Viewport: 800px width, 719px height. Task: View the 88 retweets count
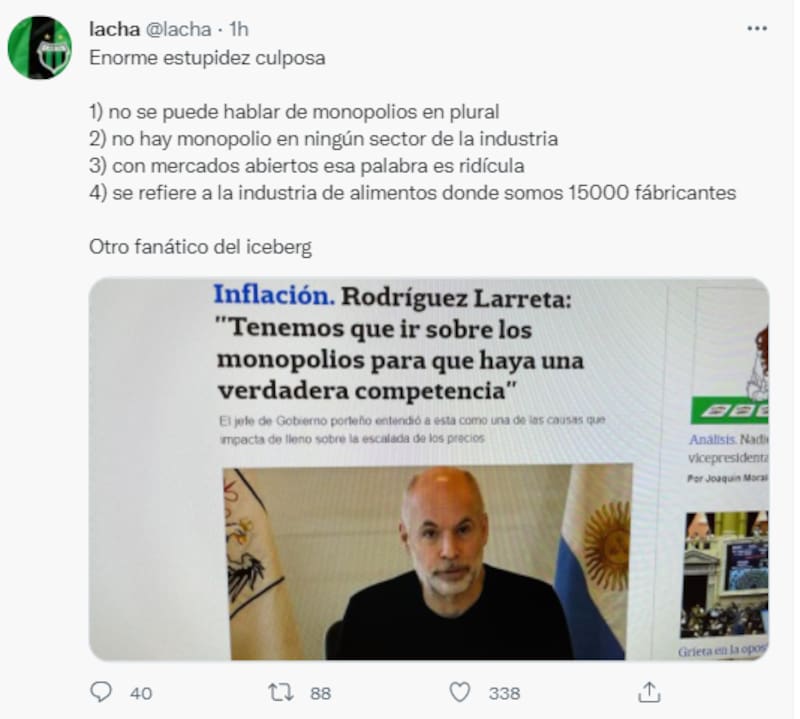point(320,693)
